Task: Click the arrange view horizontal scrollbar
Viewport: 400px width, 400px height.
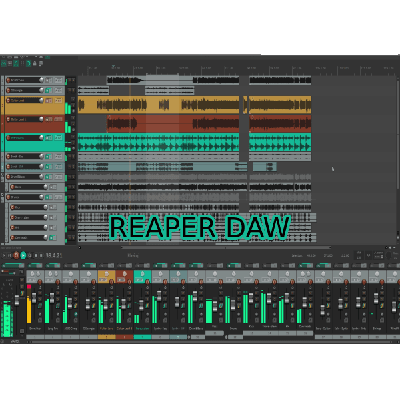Action: pyautogui.click(x=225, y=248)
